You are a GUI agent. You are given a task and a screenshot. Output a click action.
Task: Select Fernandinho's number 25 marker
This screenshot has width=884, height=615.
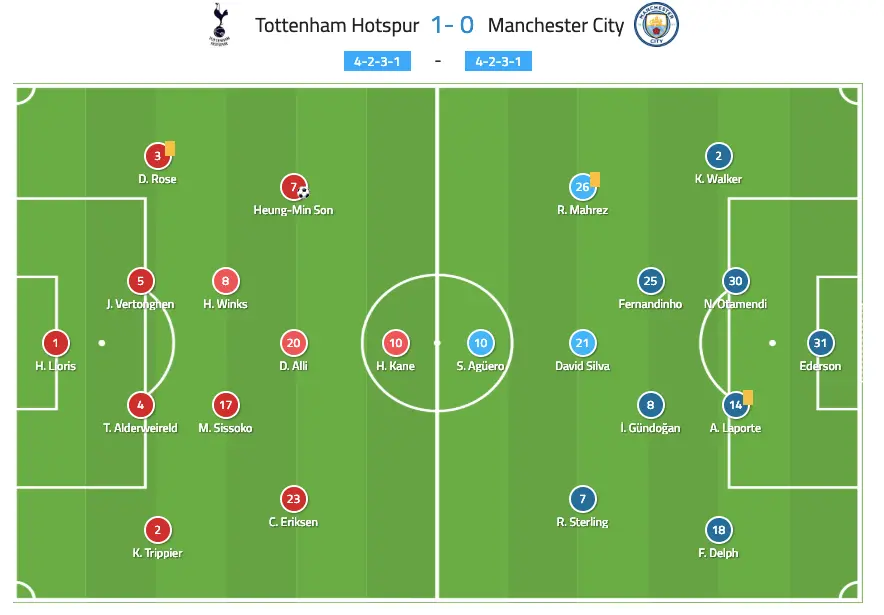pos(650,281)
